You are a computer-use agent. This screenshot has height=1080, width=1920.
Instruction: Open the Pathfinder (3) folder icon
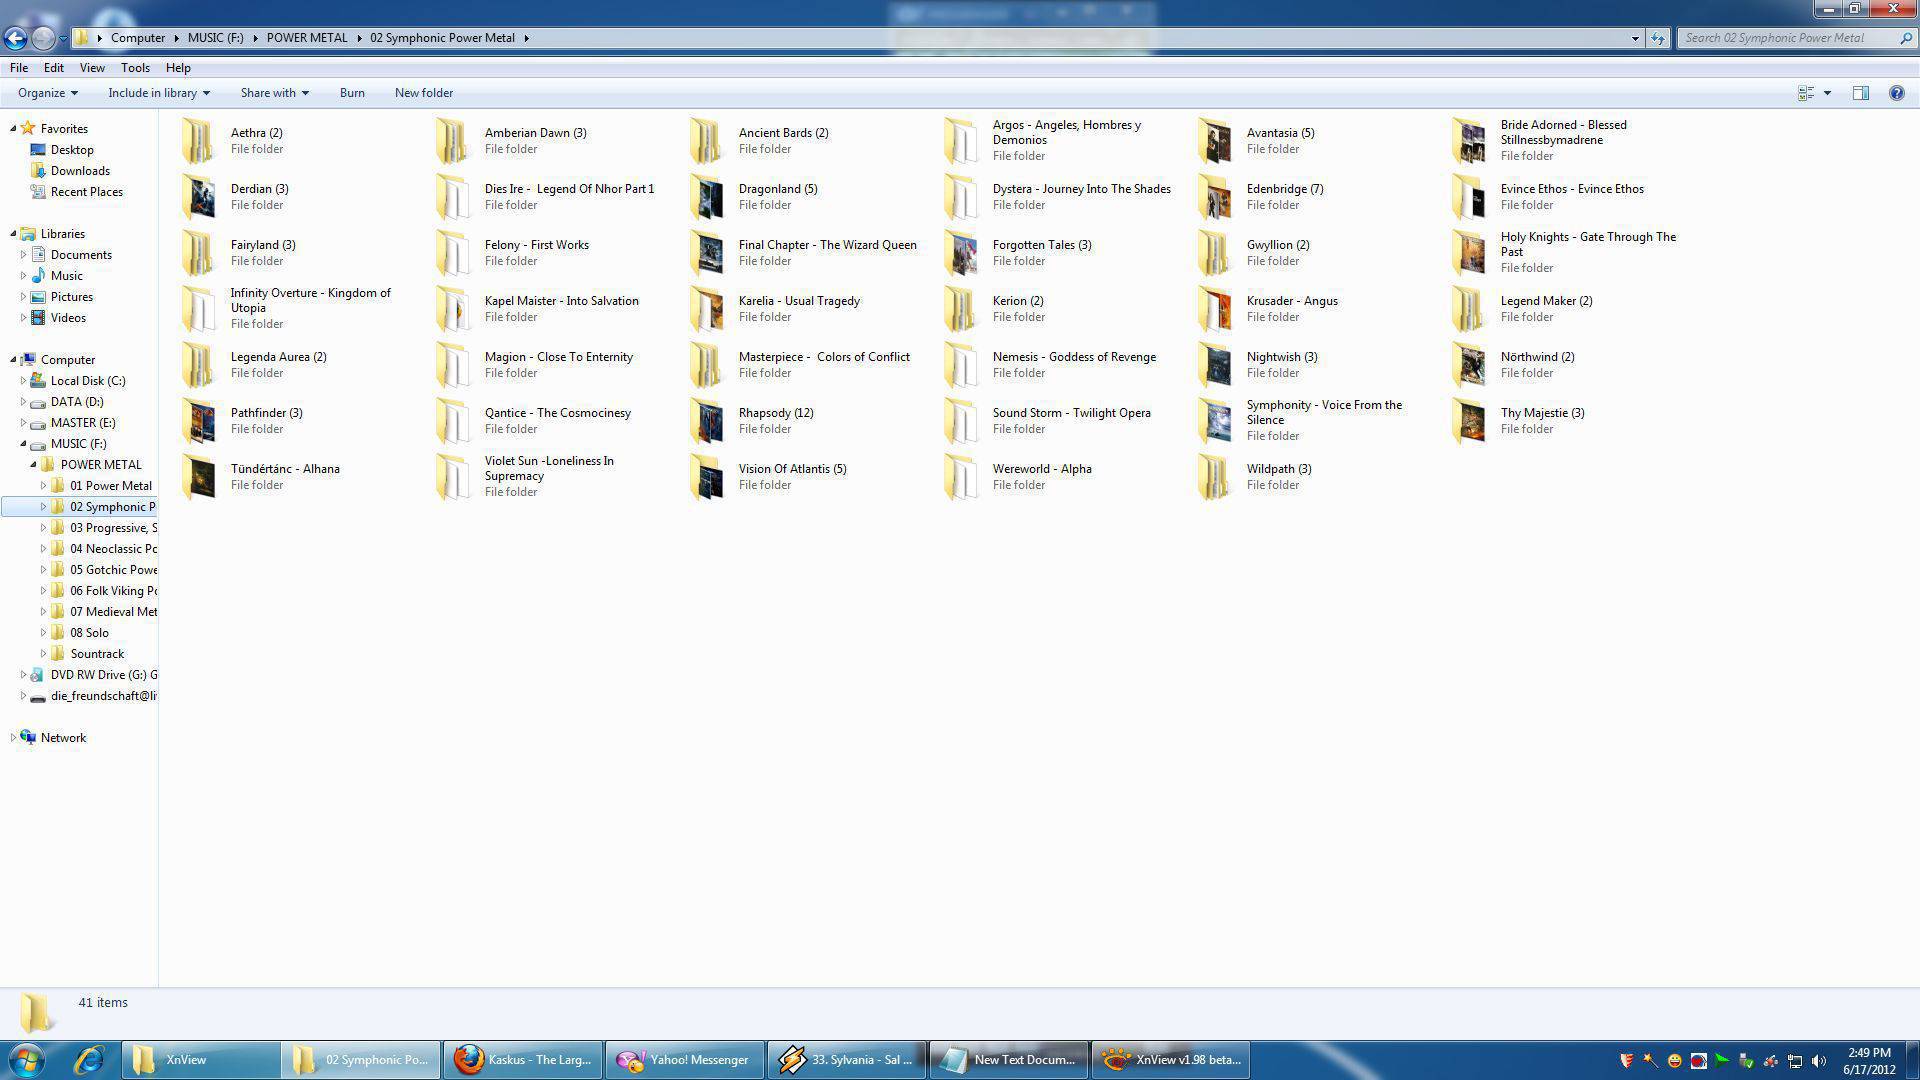(x=199, y=421)
